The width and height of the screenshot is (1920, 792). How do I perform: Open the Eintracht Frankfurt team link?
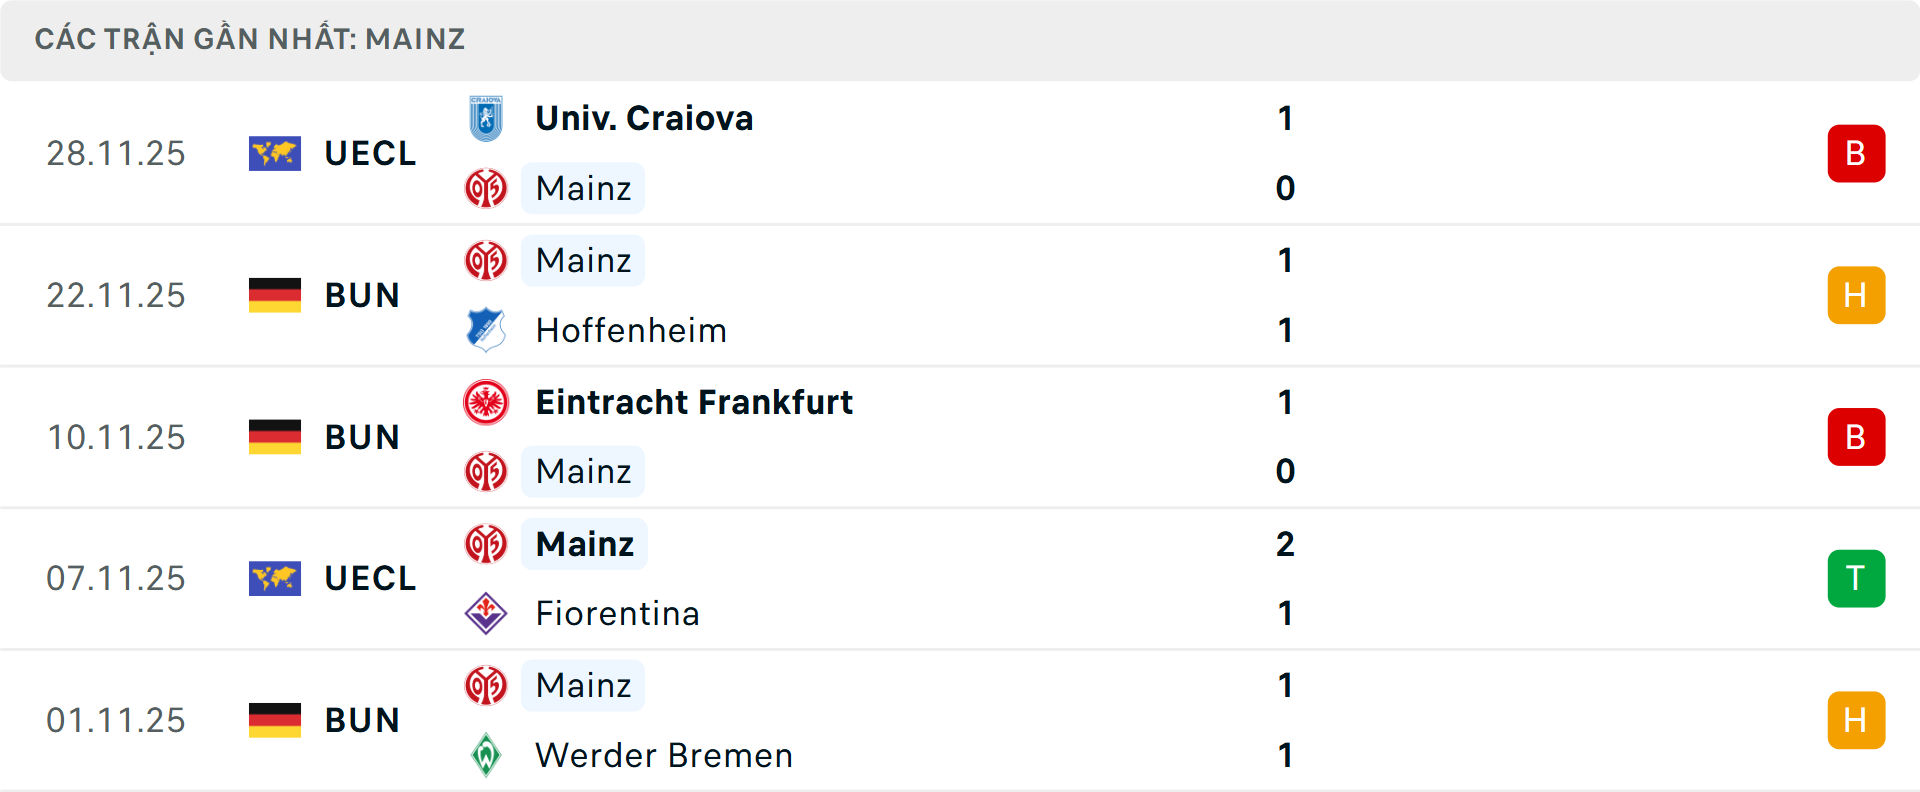694,402
